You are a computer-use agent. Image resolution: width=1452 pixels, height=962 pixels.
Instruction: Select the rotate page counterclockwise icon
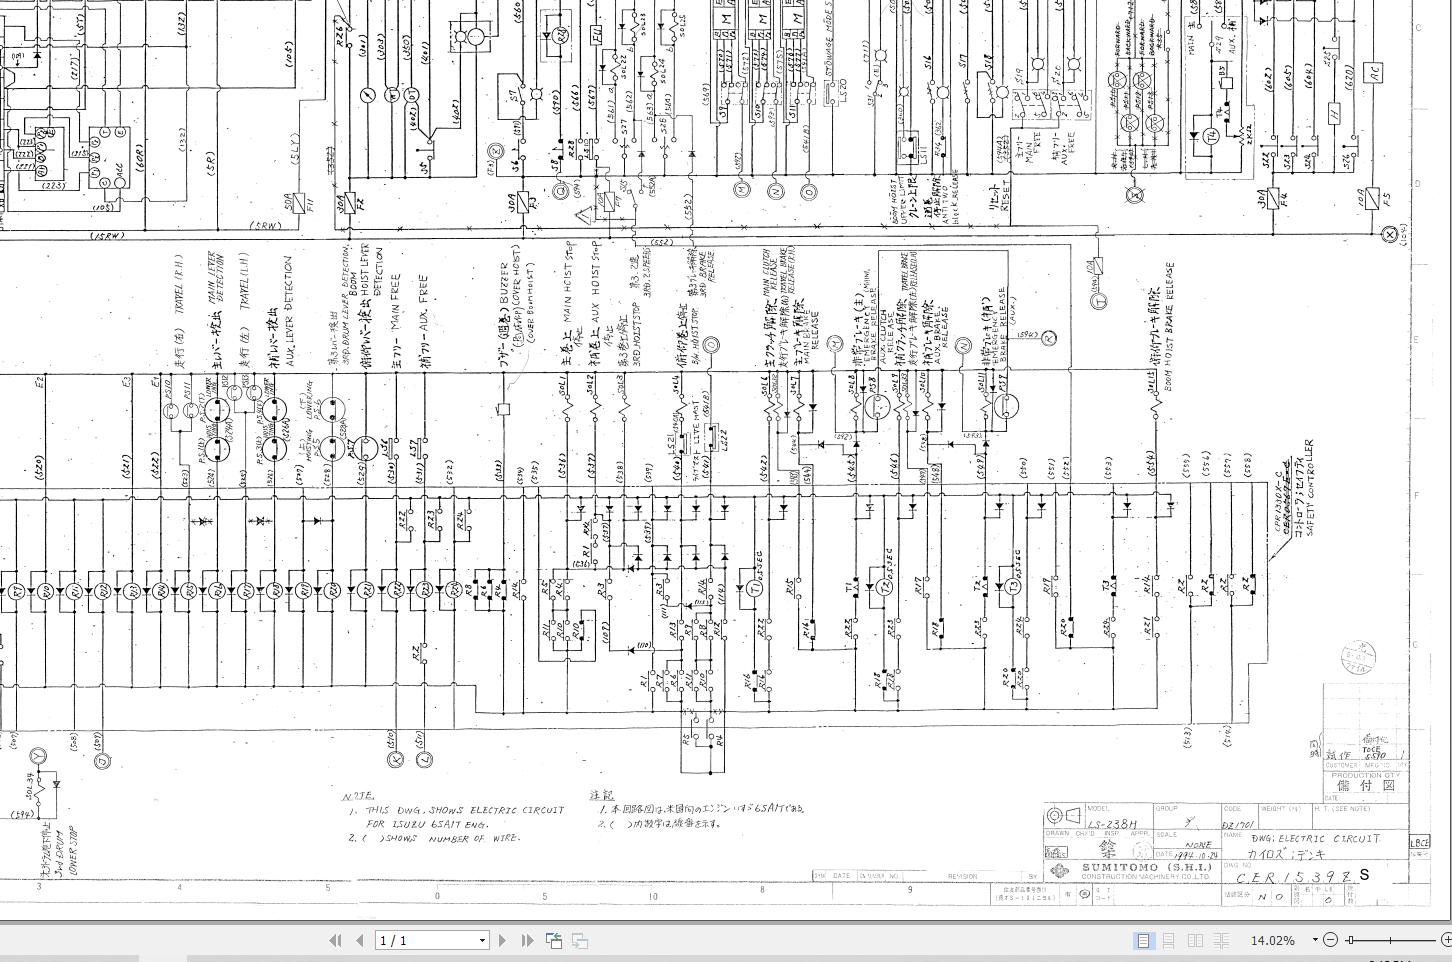pyautogui.click(x=554, y=940)
